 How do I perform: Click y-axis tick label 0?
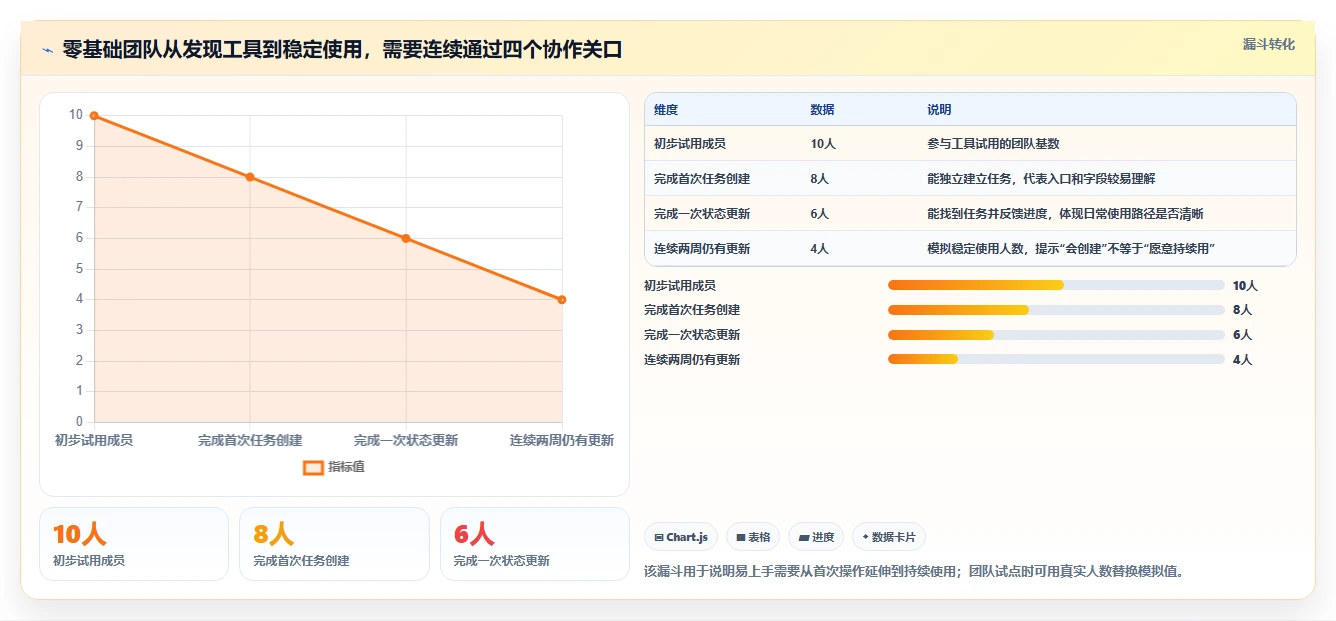[x=79, y=421]
